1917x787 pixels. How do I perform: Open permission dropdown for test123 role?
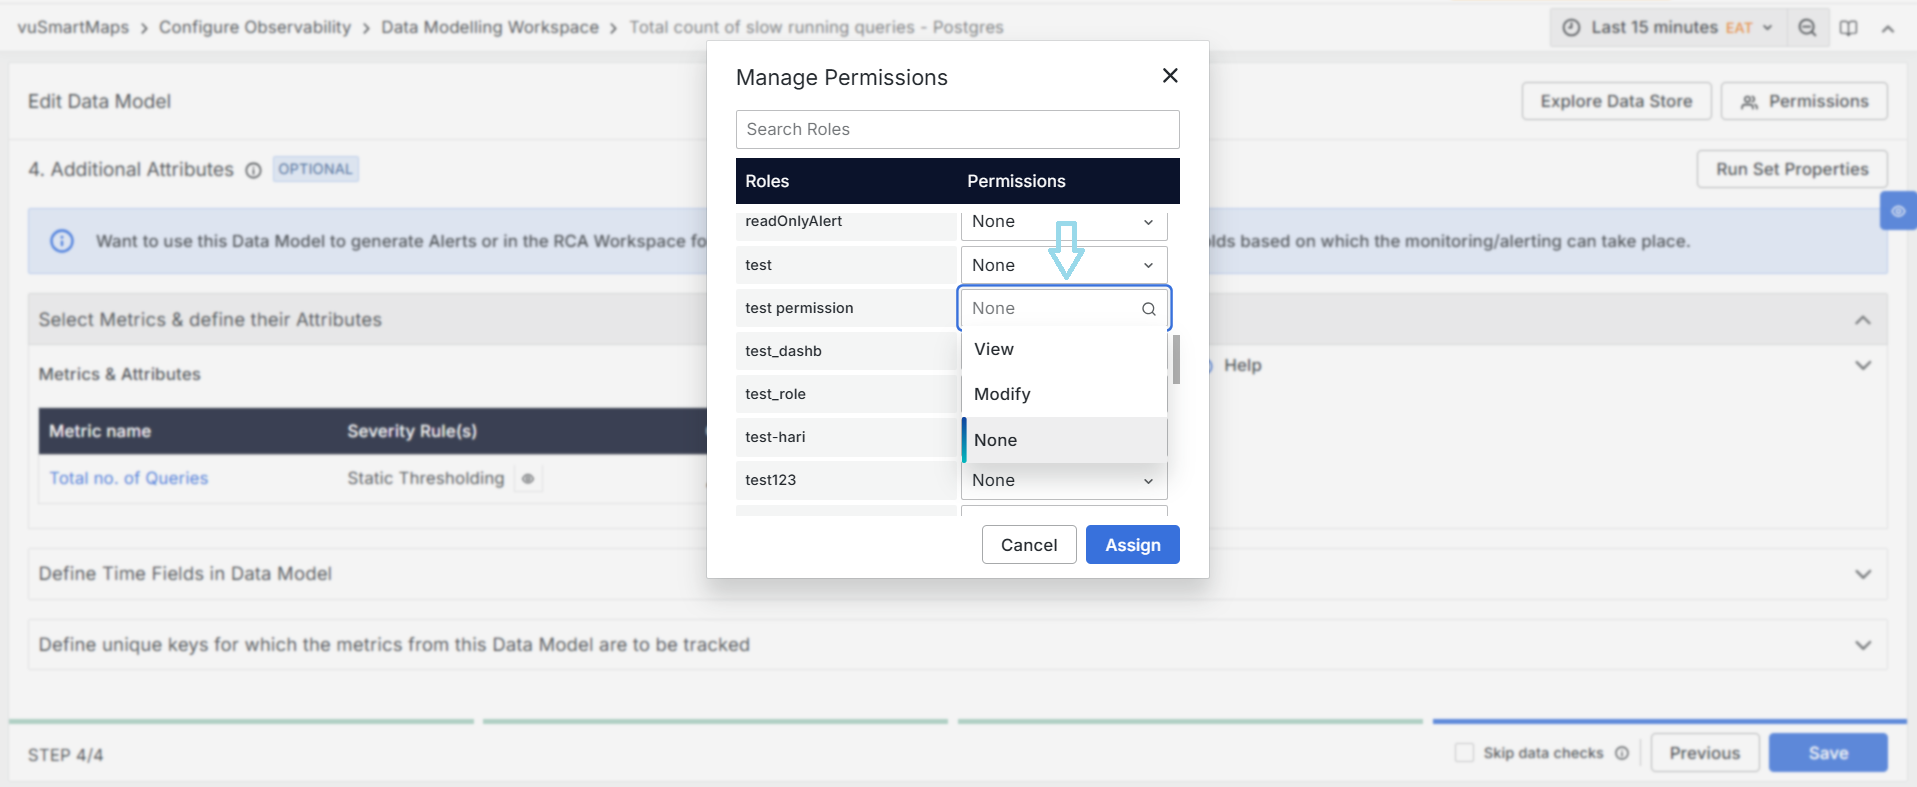tap(1063, 481)
